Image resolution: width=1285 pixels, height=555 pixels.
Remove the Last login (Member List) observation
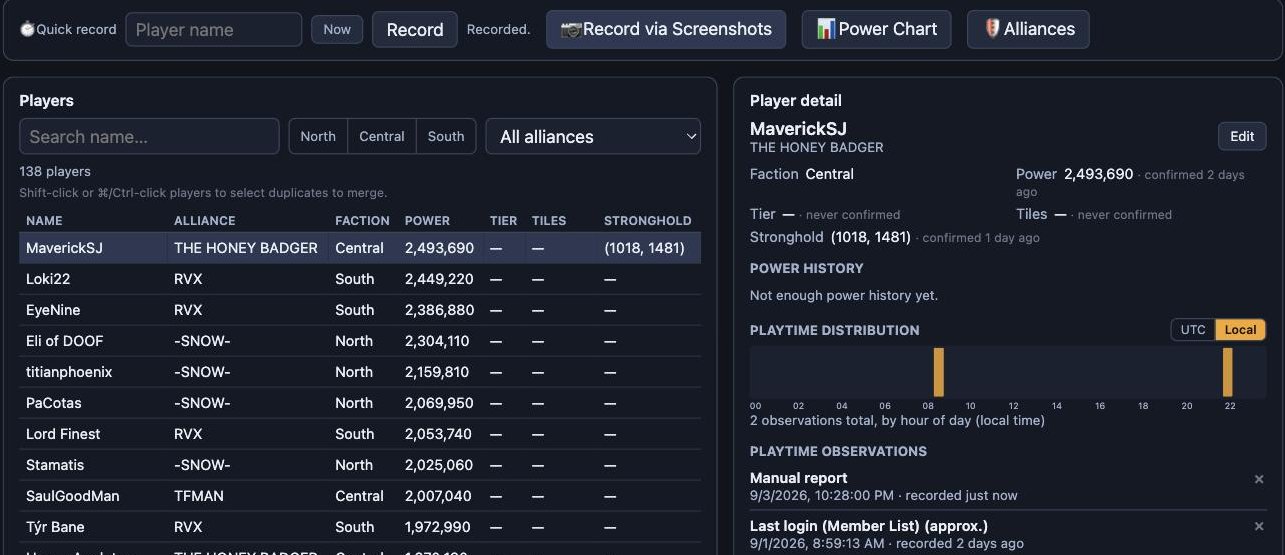point(1259,526)
